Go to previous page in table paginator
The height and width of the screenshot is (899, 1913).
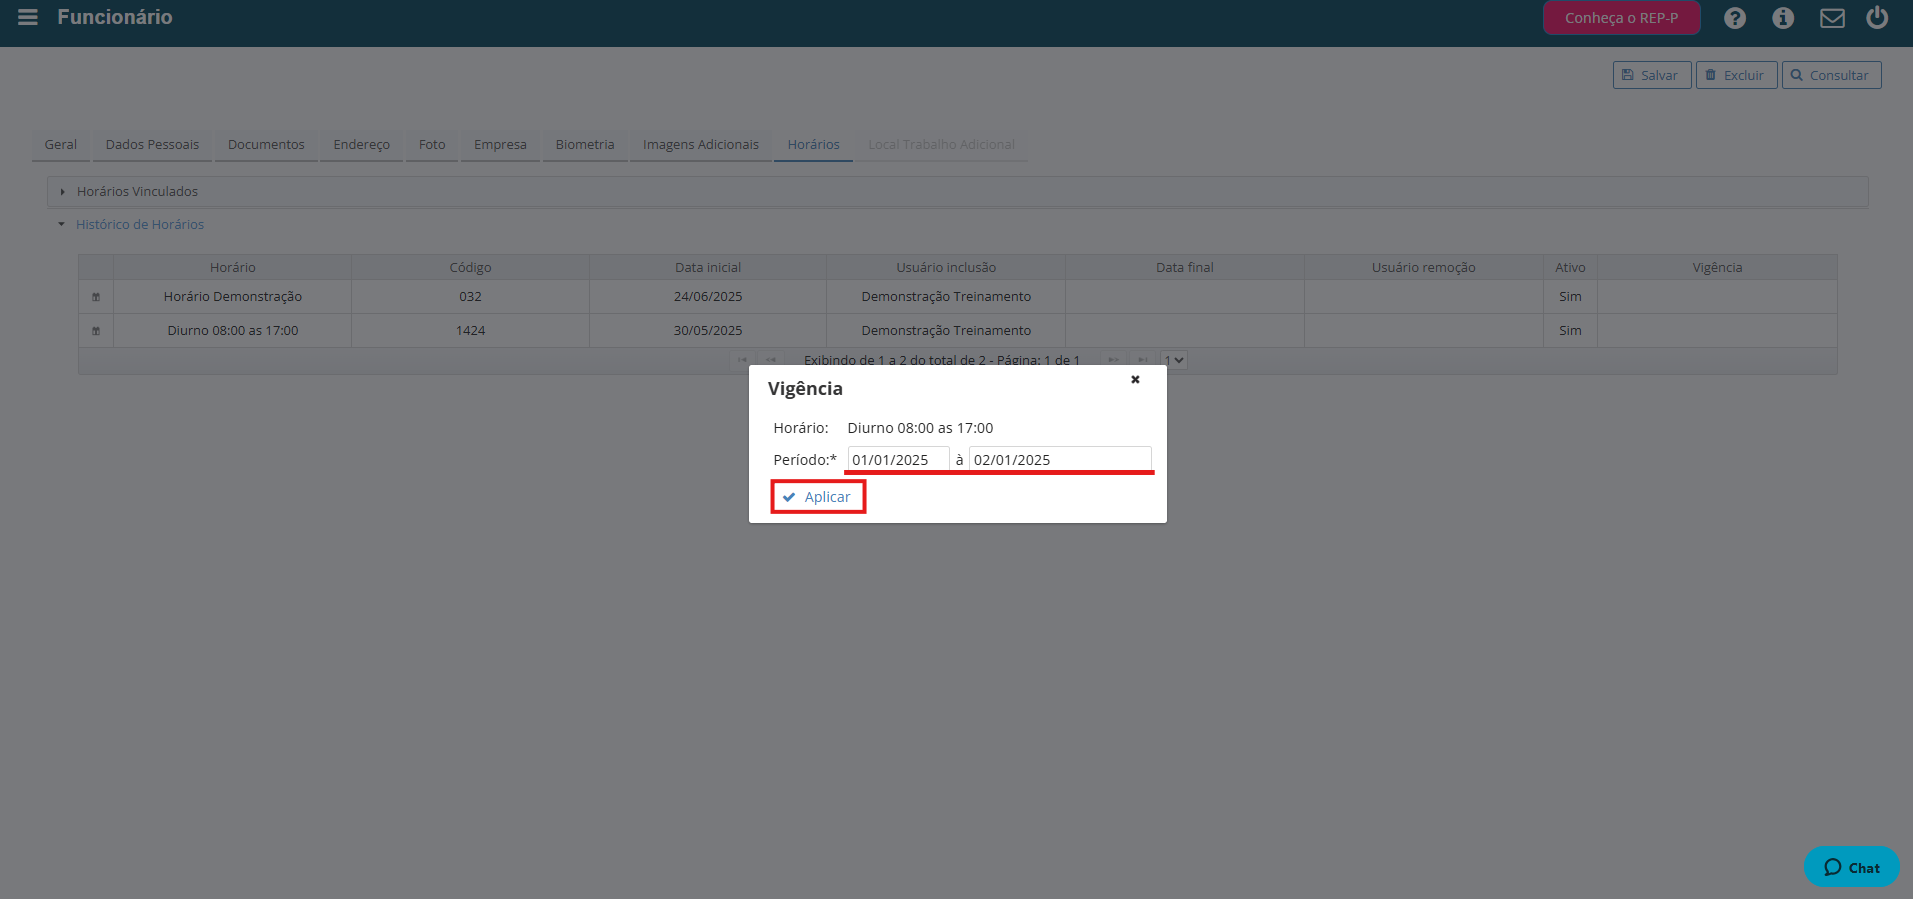[770, 360]
